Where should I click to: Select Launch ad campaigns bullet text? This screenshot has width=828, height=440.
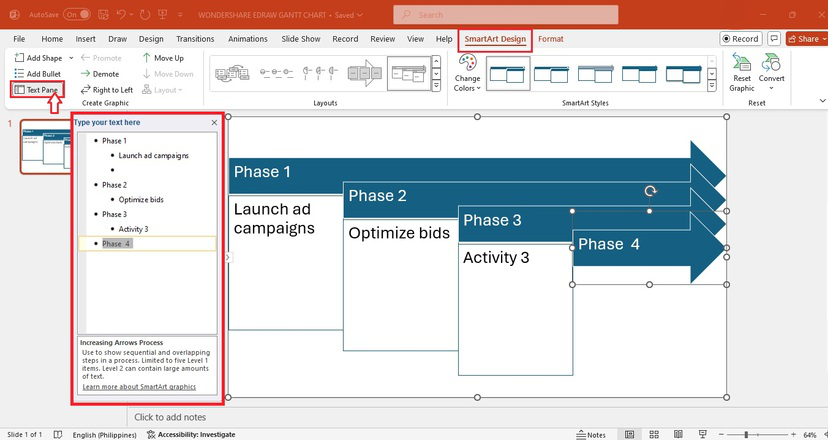[153, 155]
